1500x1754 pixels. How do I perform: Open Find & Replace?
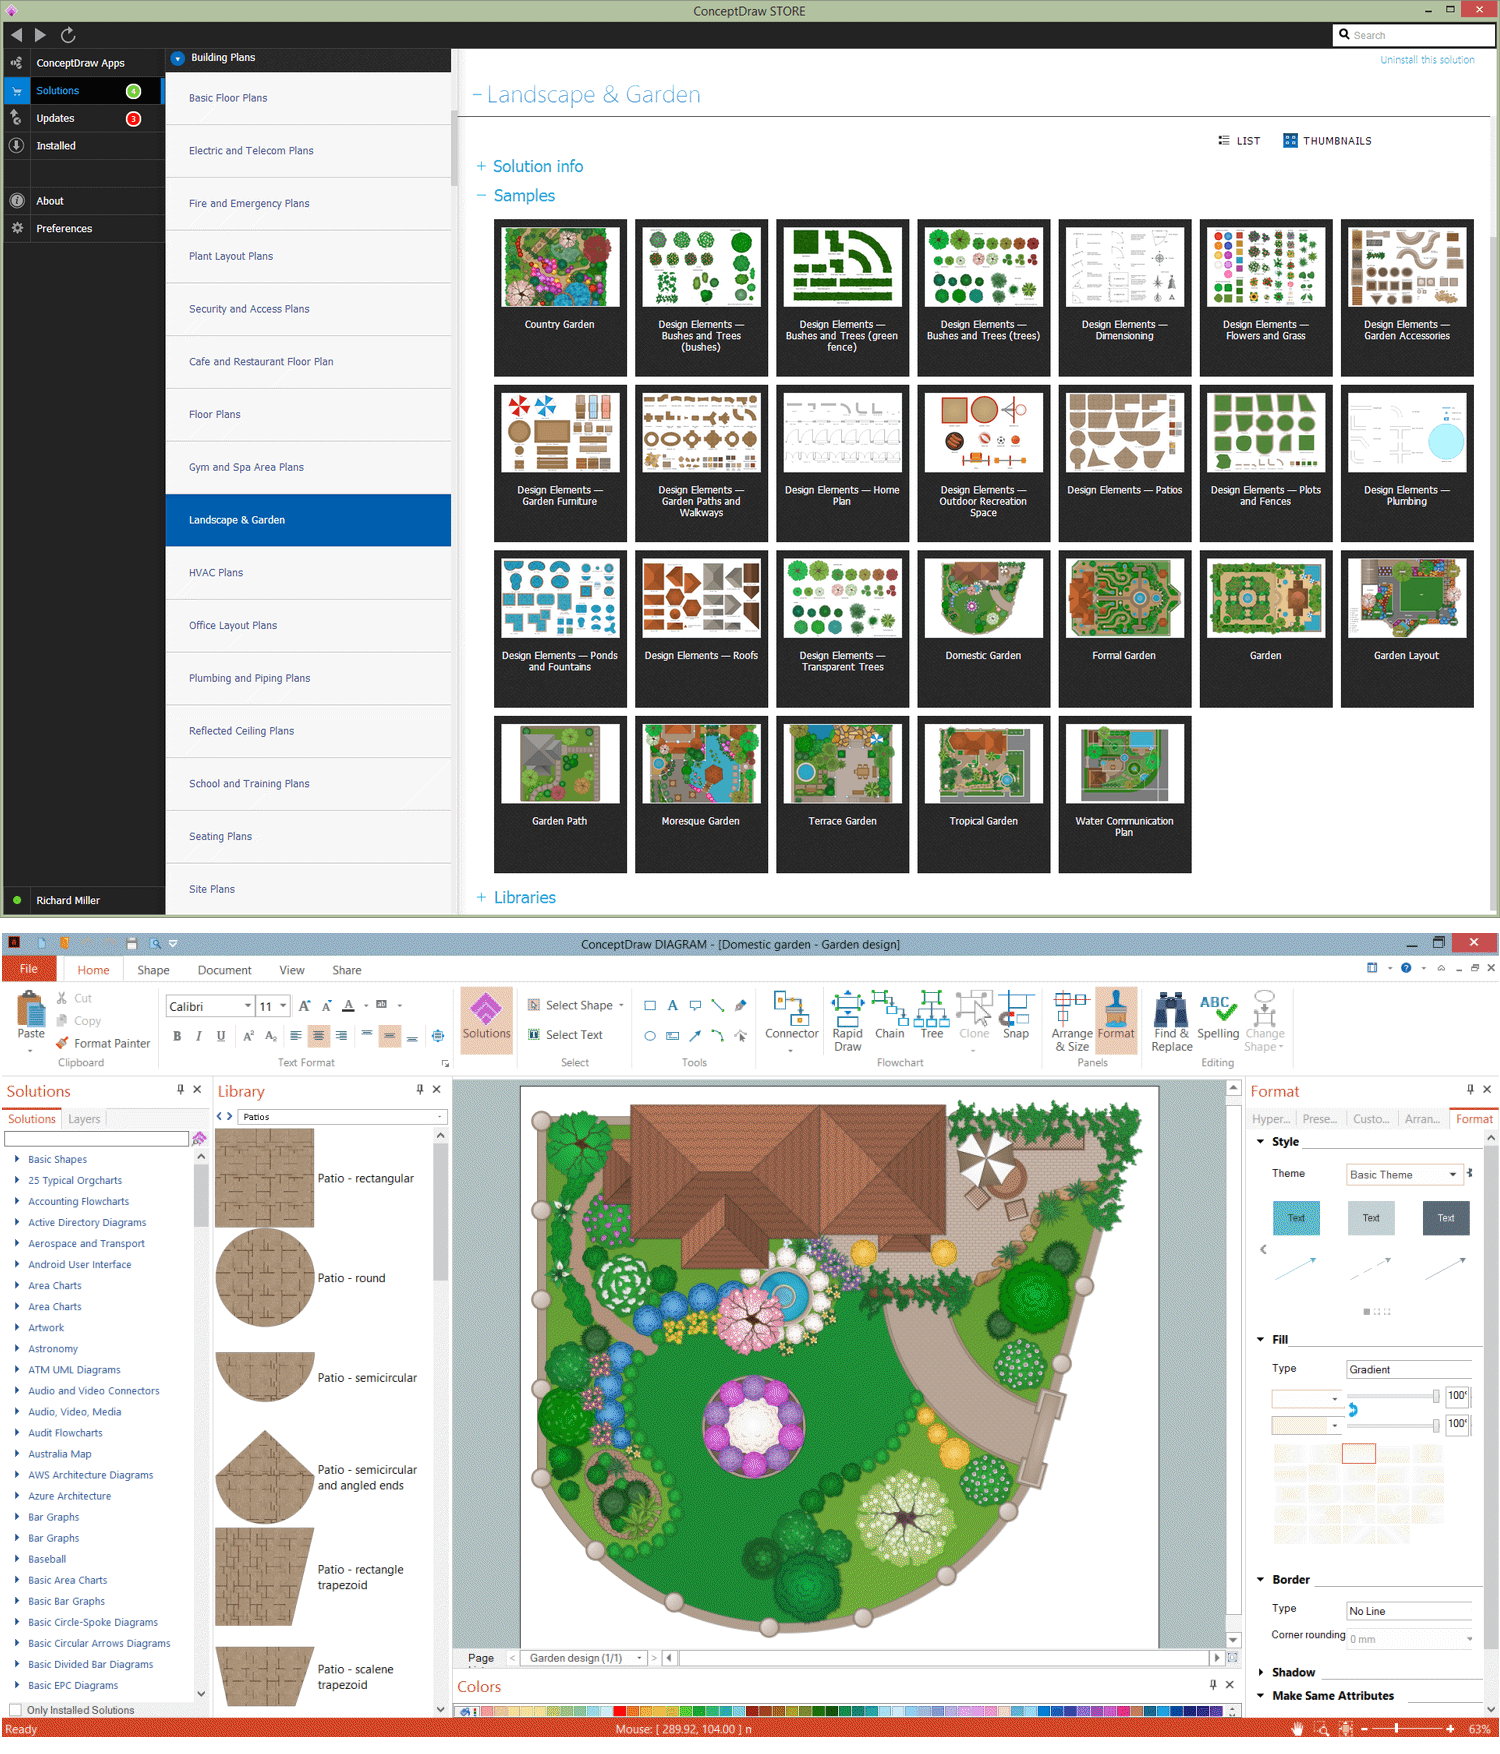(1171, 1021)
